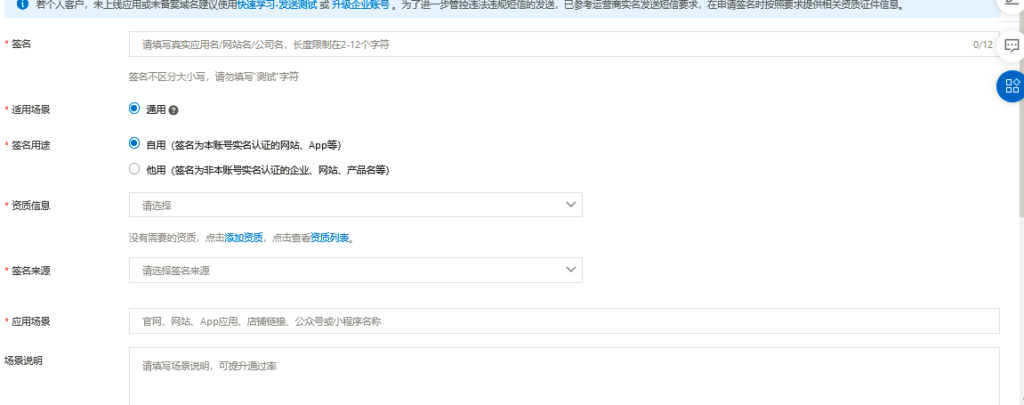Viewport: 1024px width, 405px height.
Task: Focus the 签名 name input field
Action: tap(550, 45)
